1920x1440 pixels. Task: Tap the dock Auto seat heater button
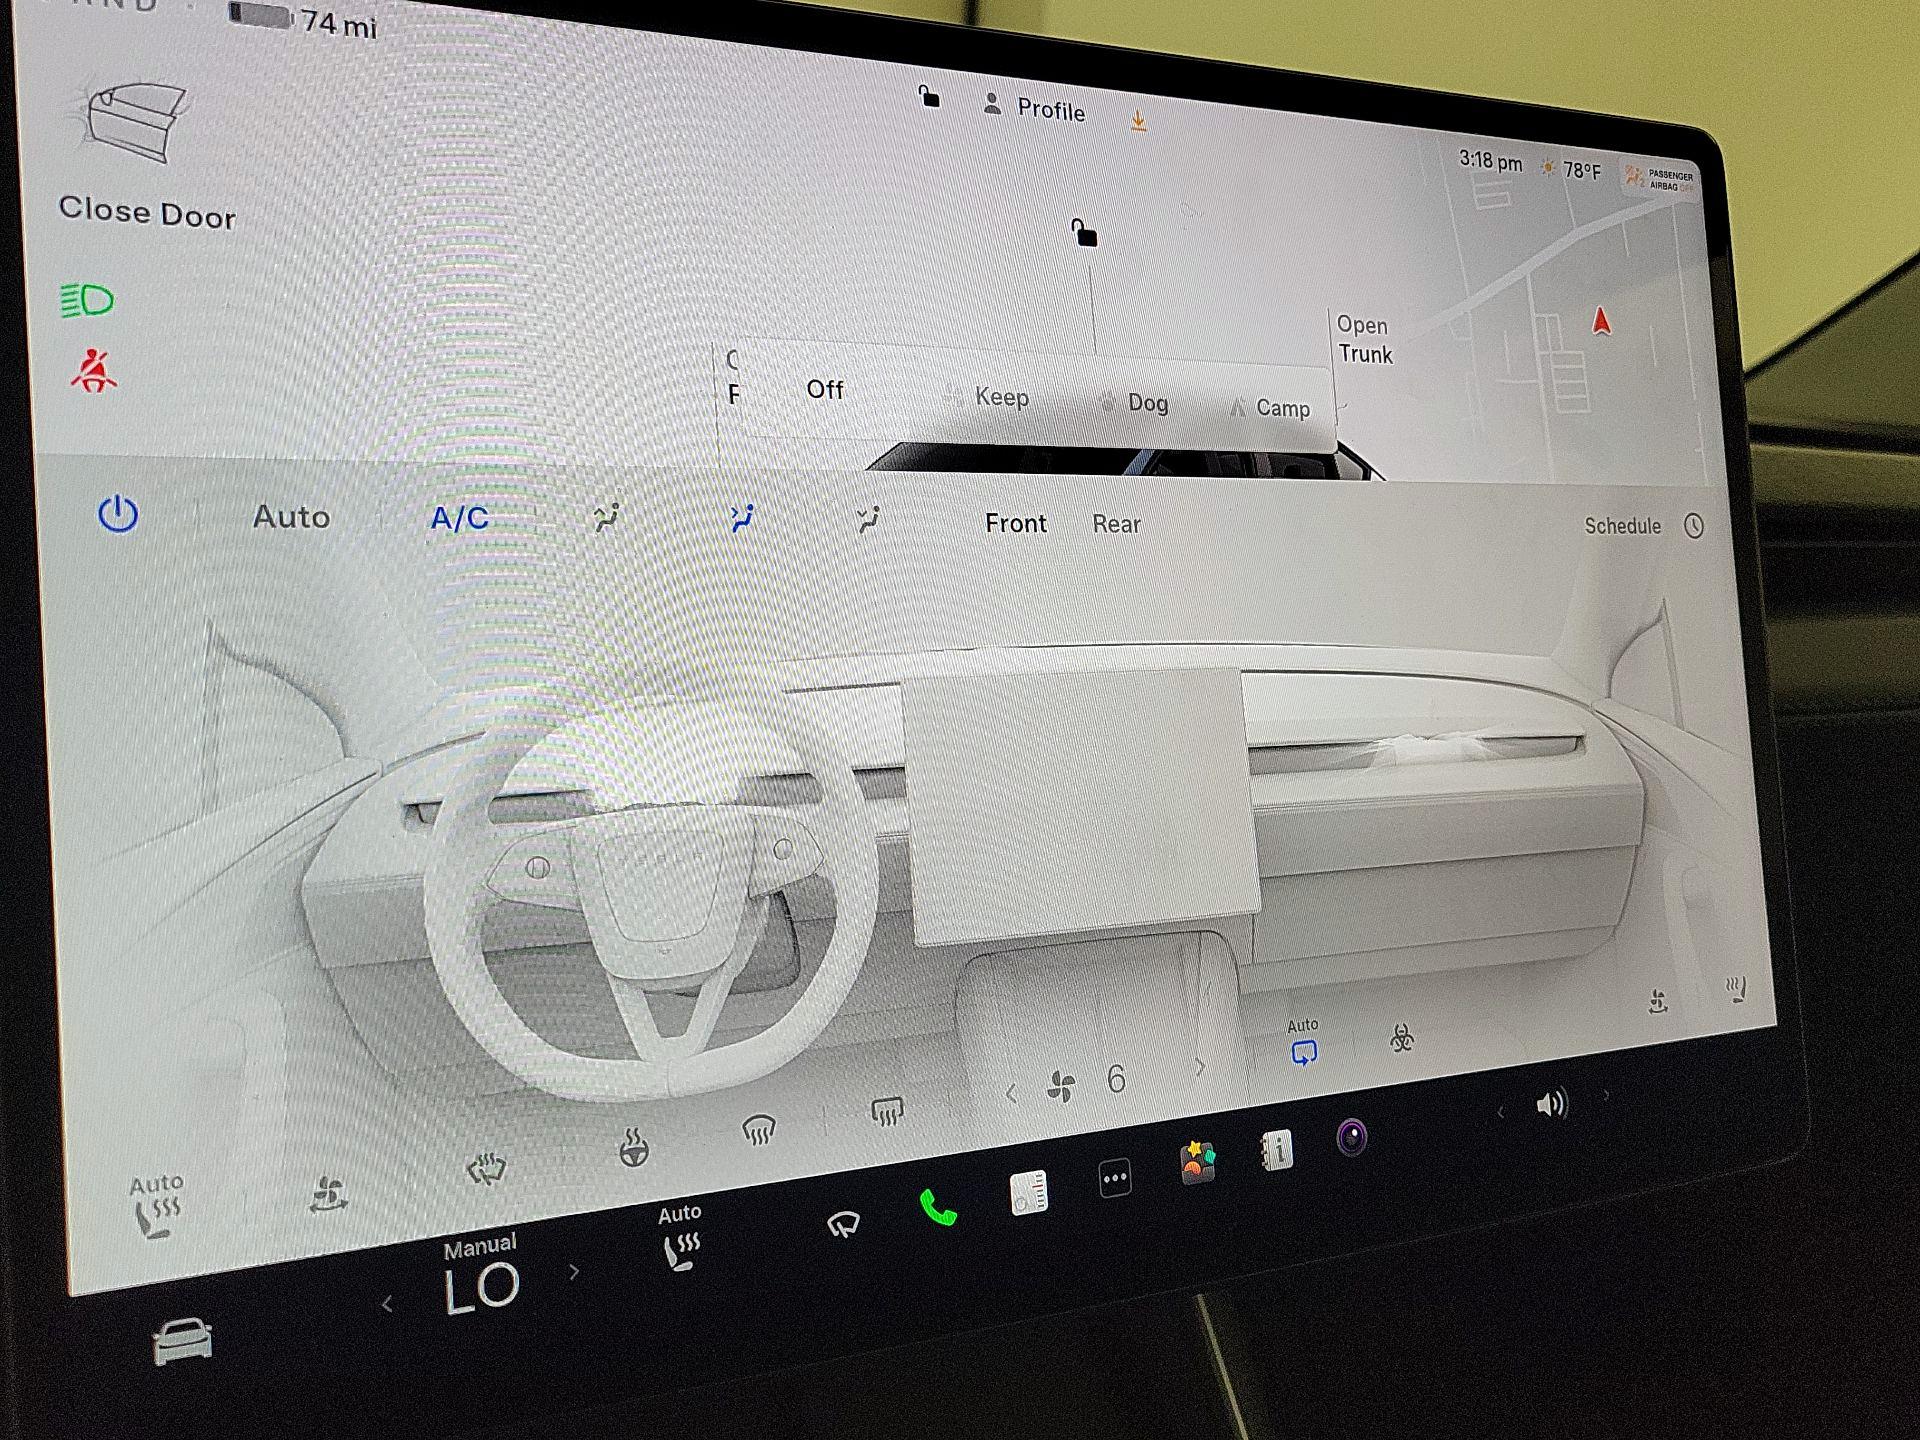680,1238
